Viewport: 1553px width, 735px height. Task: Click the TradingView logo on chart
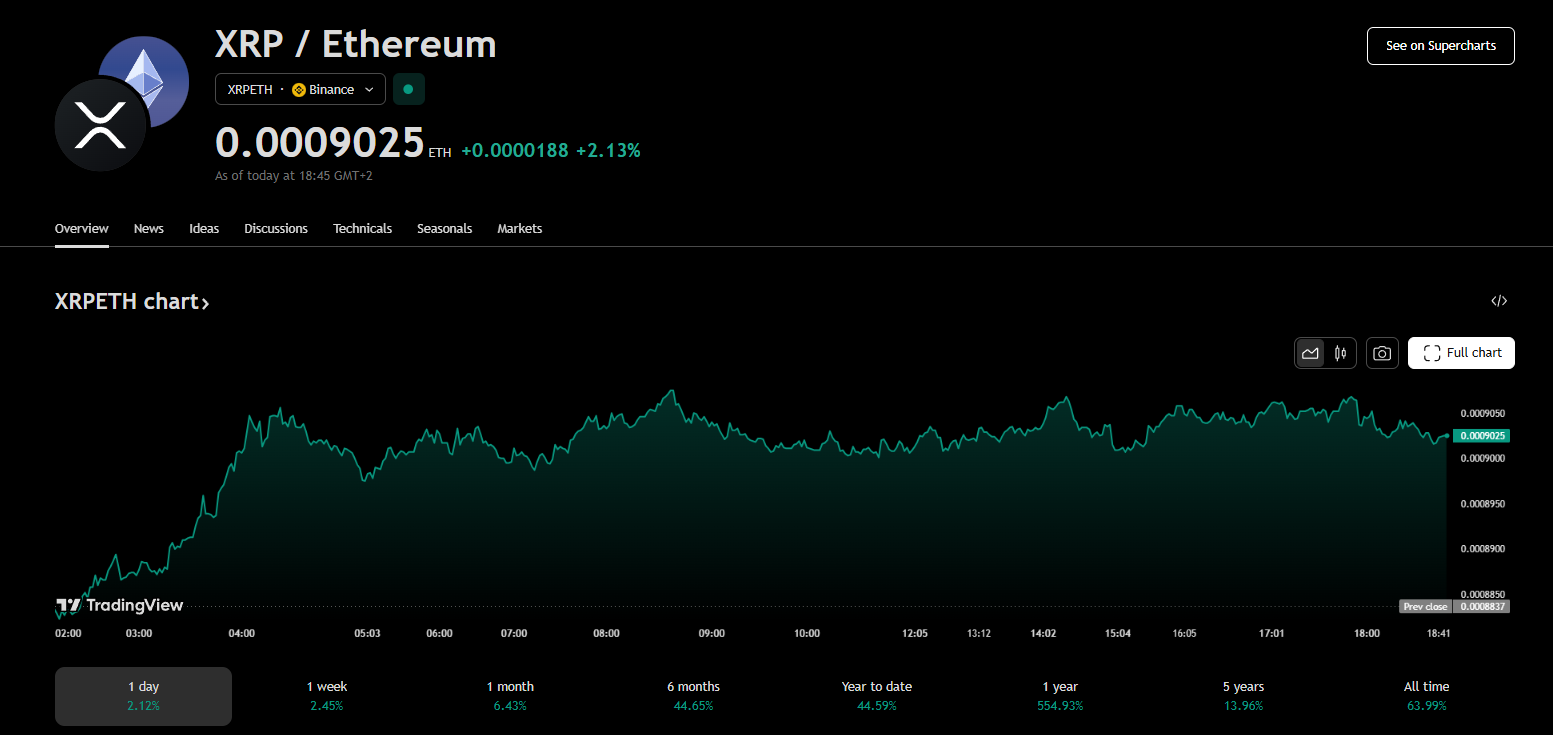(x=119, y=605)
